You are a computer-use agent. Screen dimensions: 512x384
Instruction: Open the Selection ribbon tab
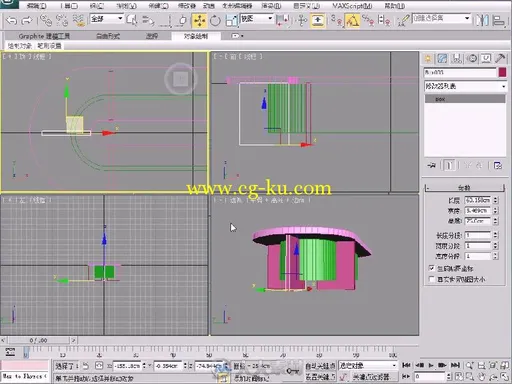[x=152, y=36]
